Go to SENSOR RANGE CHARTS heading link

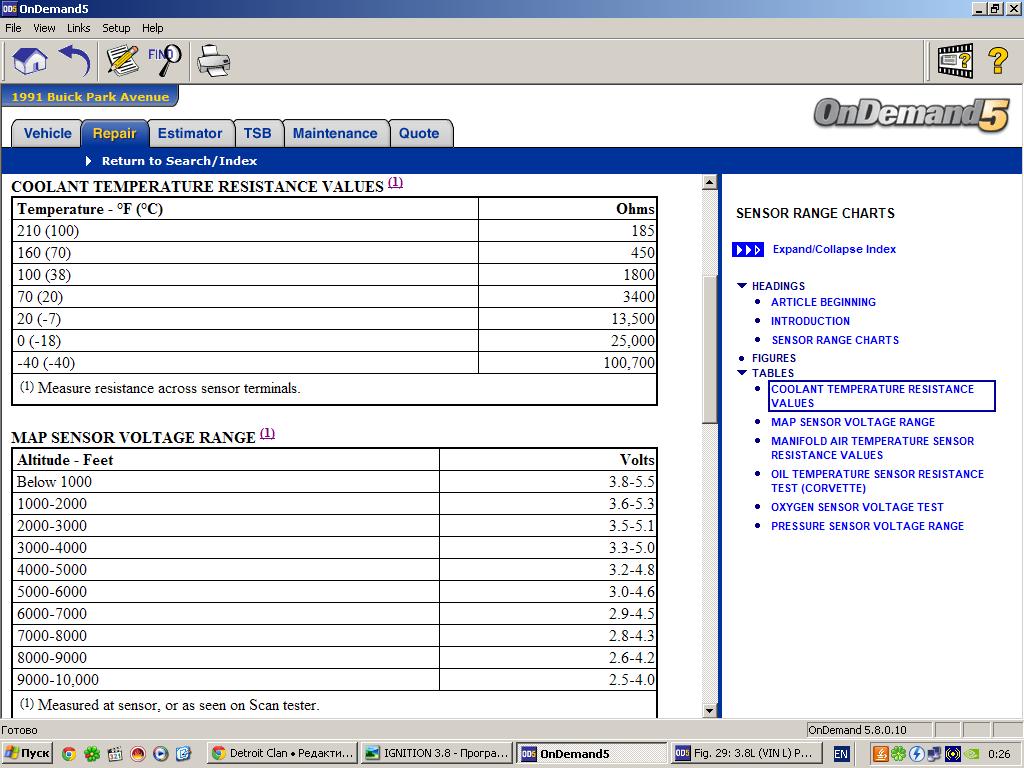pyautogui.click(x=835, y=340)
